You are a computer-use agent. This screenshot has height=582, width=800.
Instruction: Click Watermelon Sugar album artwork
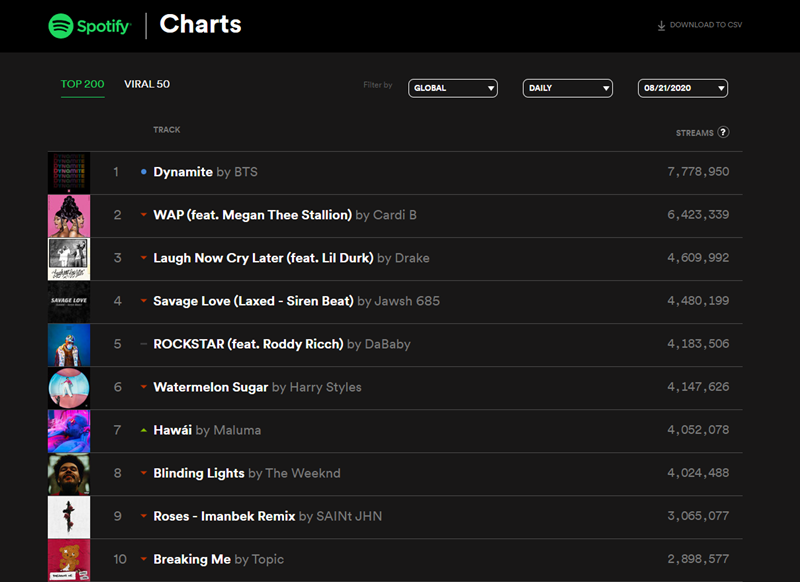(x=69, y=387)
